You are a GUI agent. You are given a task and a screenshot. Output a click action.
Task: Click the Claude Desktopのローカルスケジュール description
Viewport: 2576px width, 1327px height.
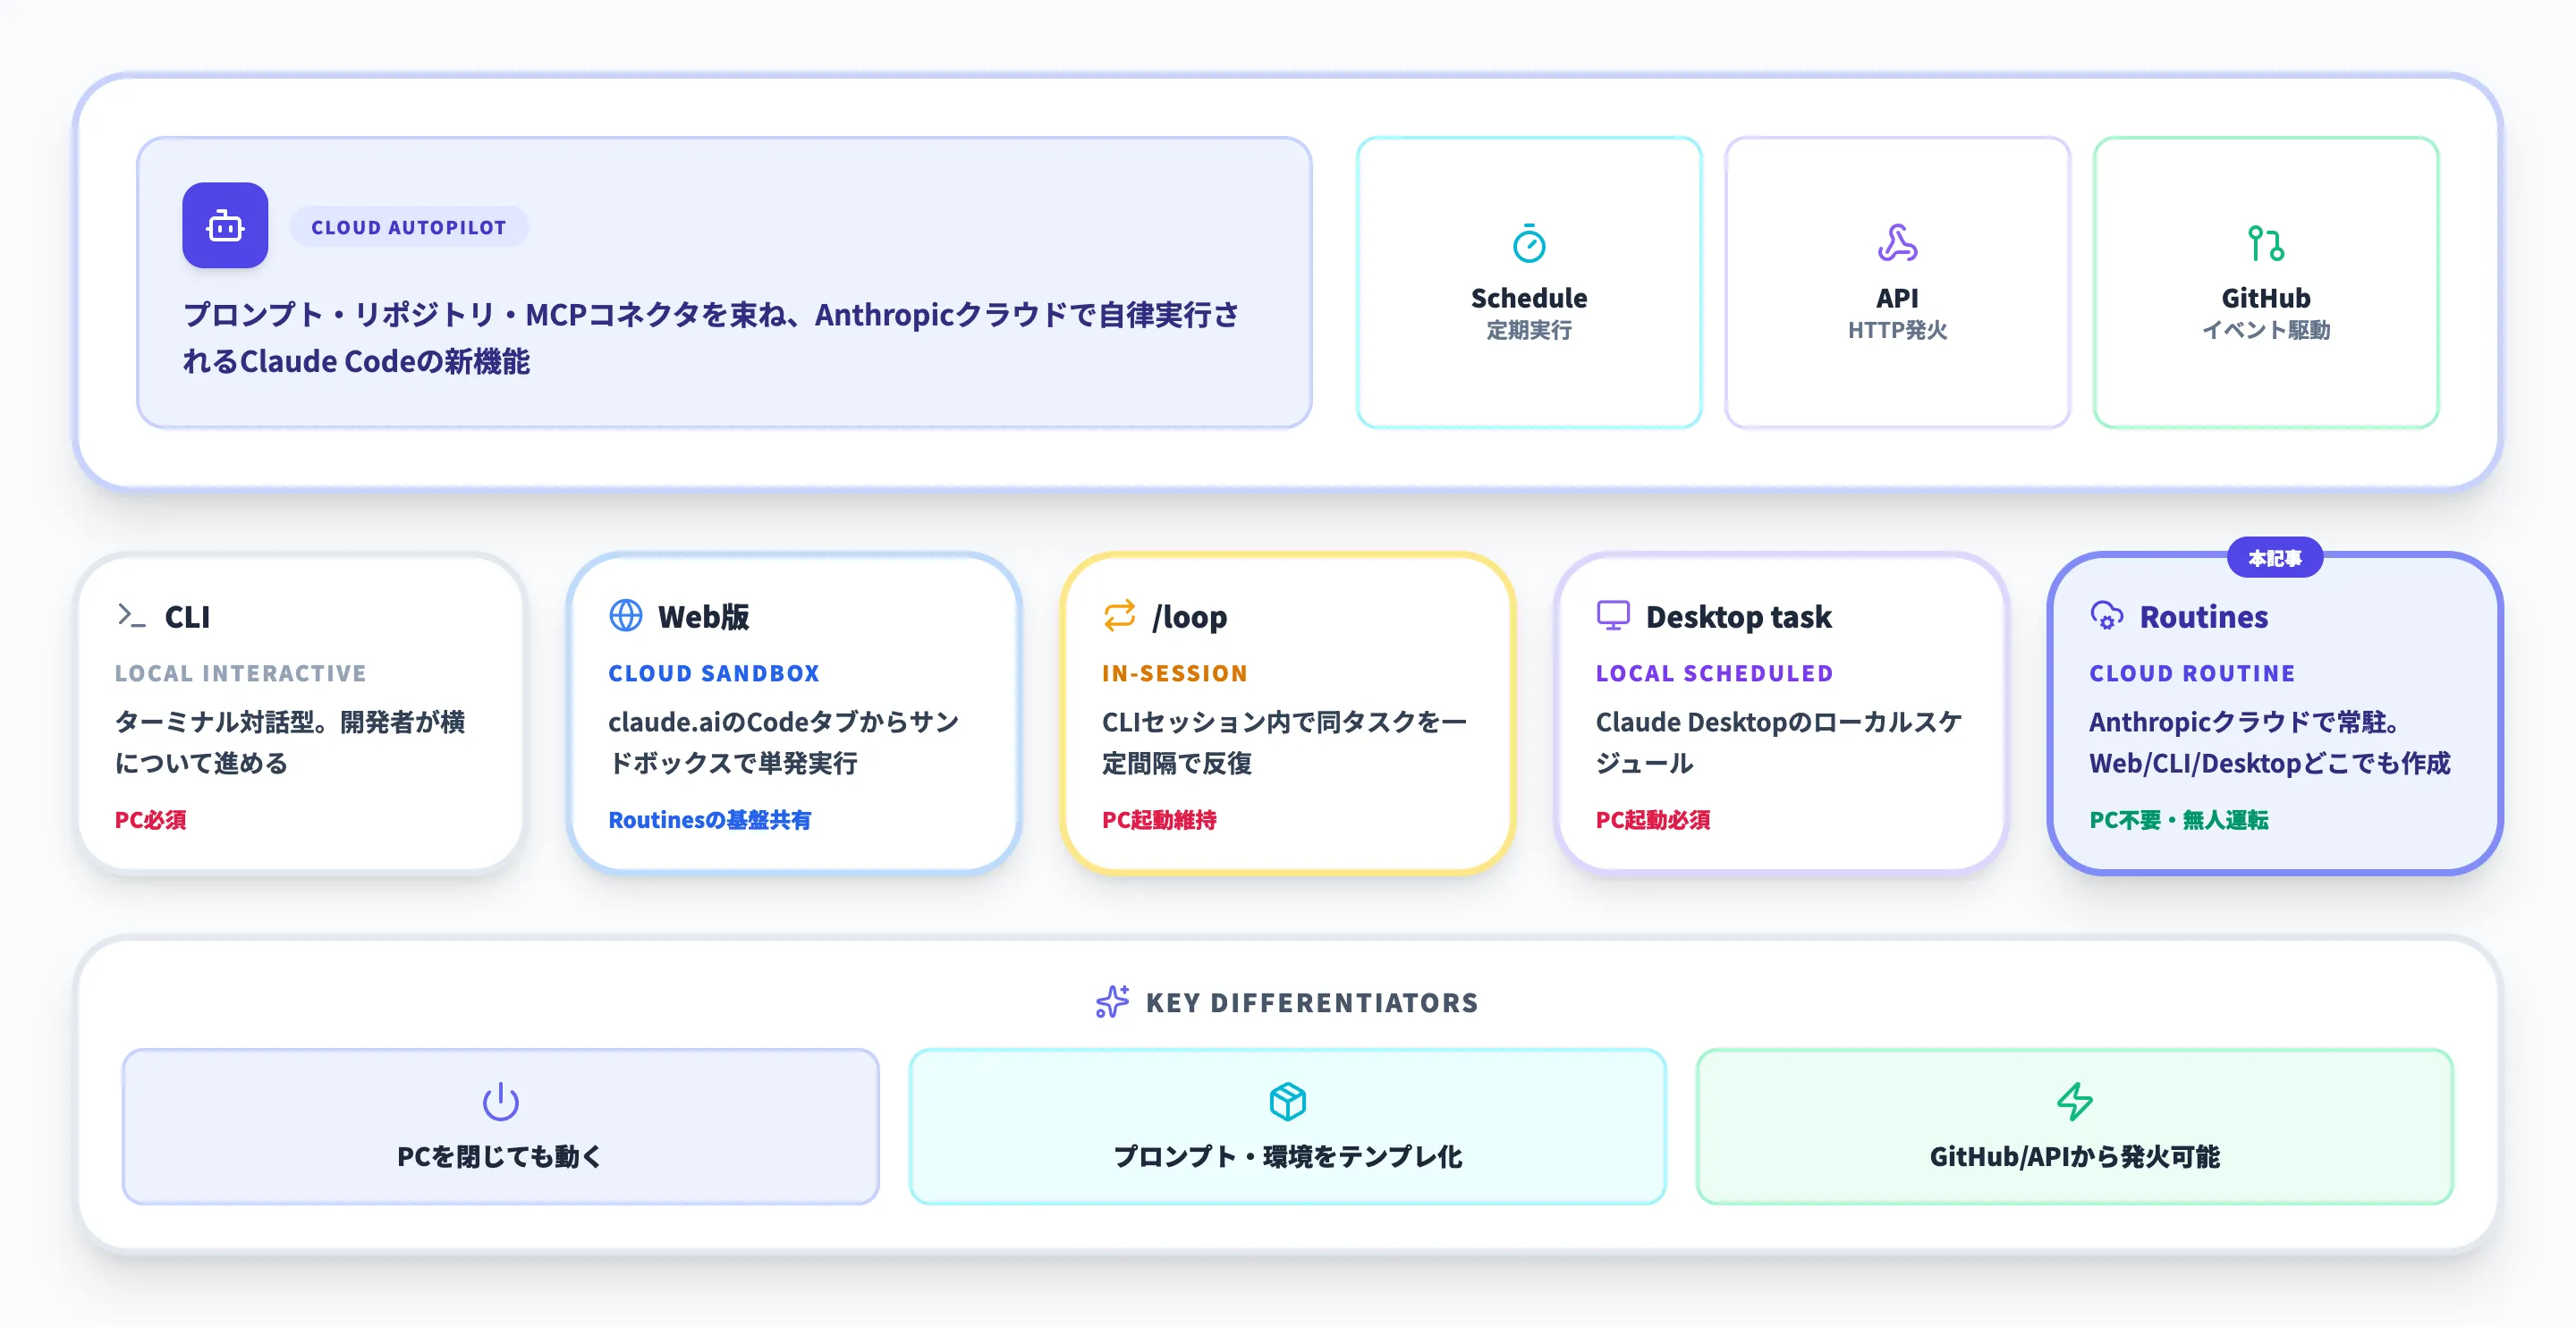click(x=1778, y=742)
